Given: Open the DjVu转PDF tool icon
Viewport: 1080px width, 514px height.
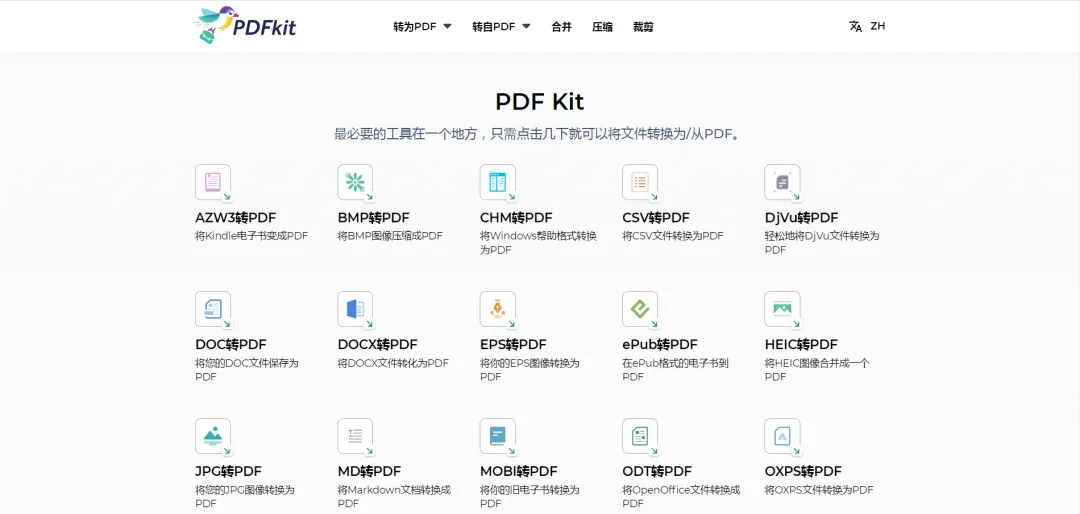Looking at the screenshot, I should click(x=782, y=182).
